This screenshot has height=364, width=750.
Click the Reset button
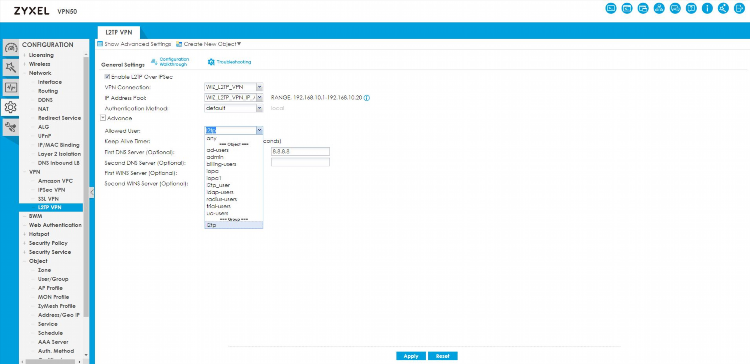(443, 356)
